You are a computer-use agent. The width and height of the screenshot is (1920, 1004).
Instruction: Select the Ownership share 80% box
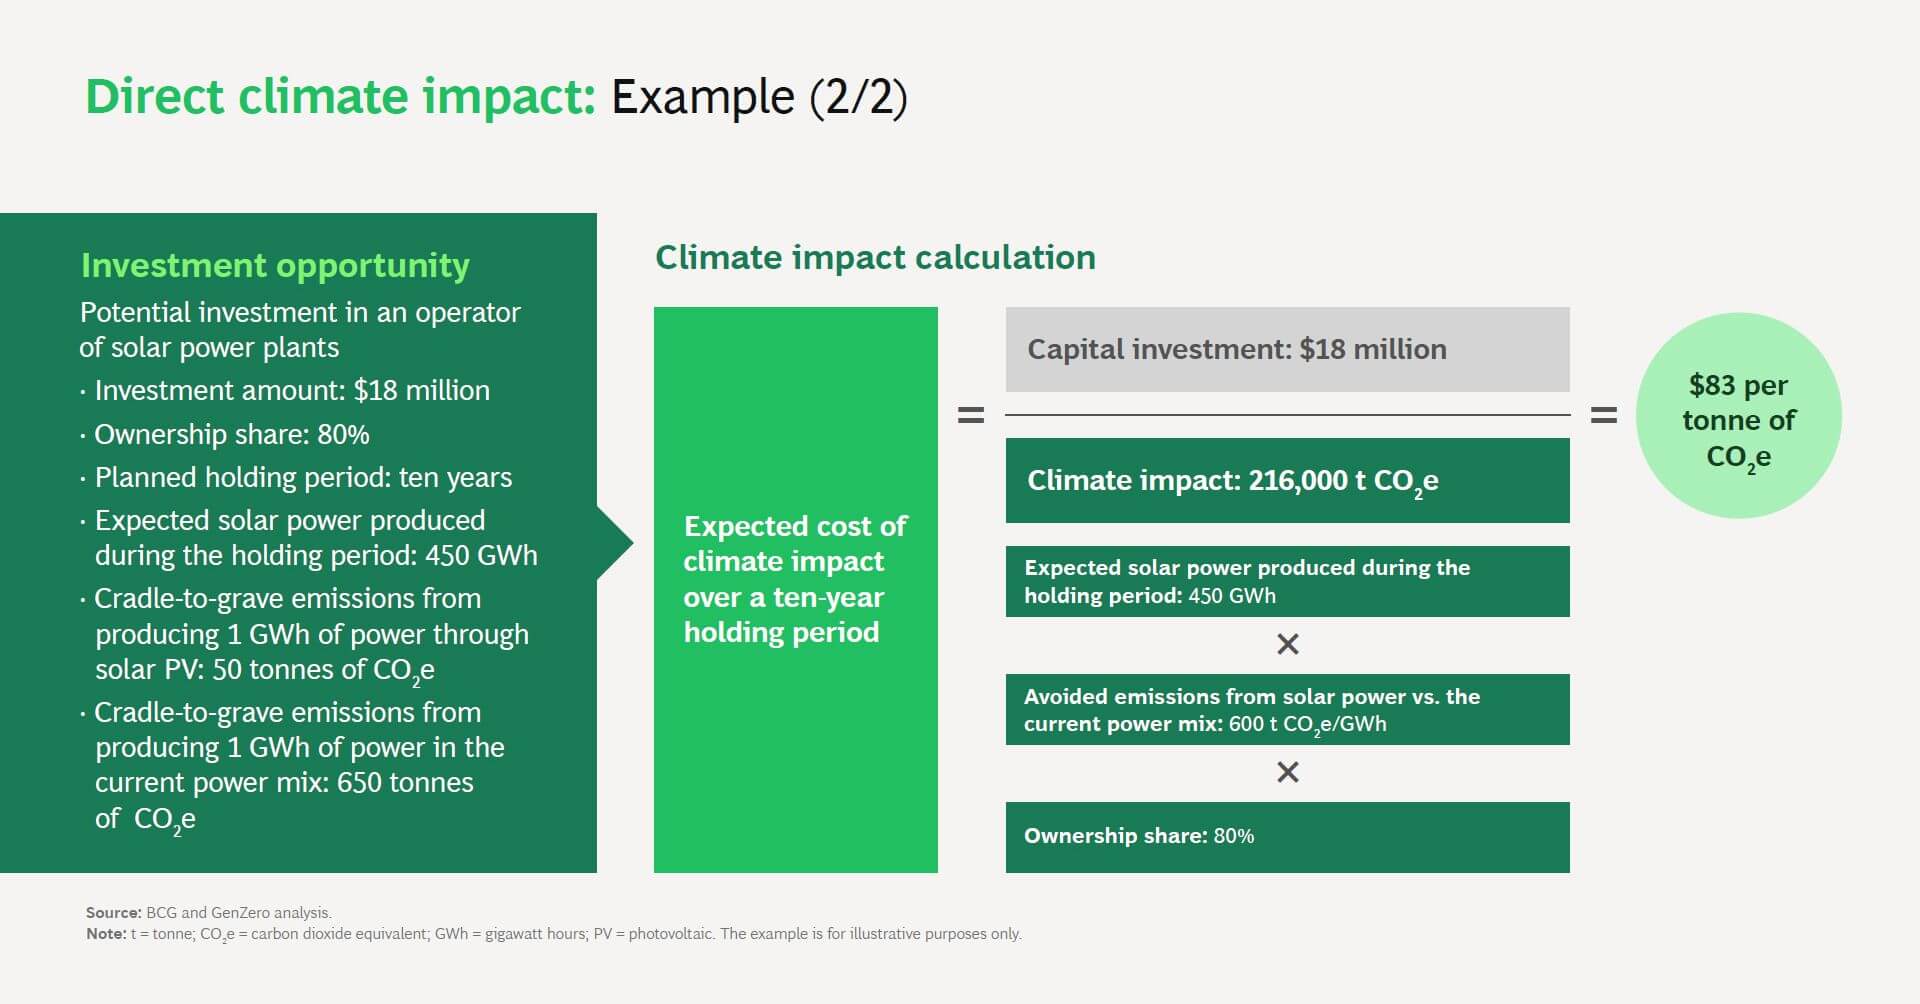click(x=1287, y=837)
